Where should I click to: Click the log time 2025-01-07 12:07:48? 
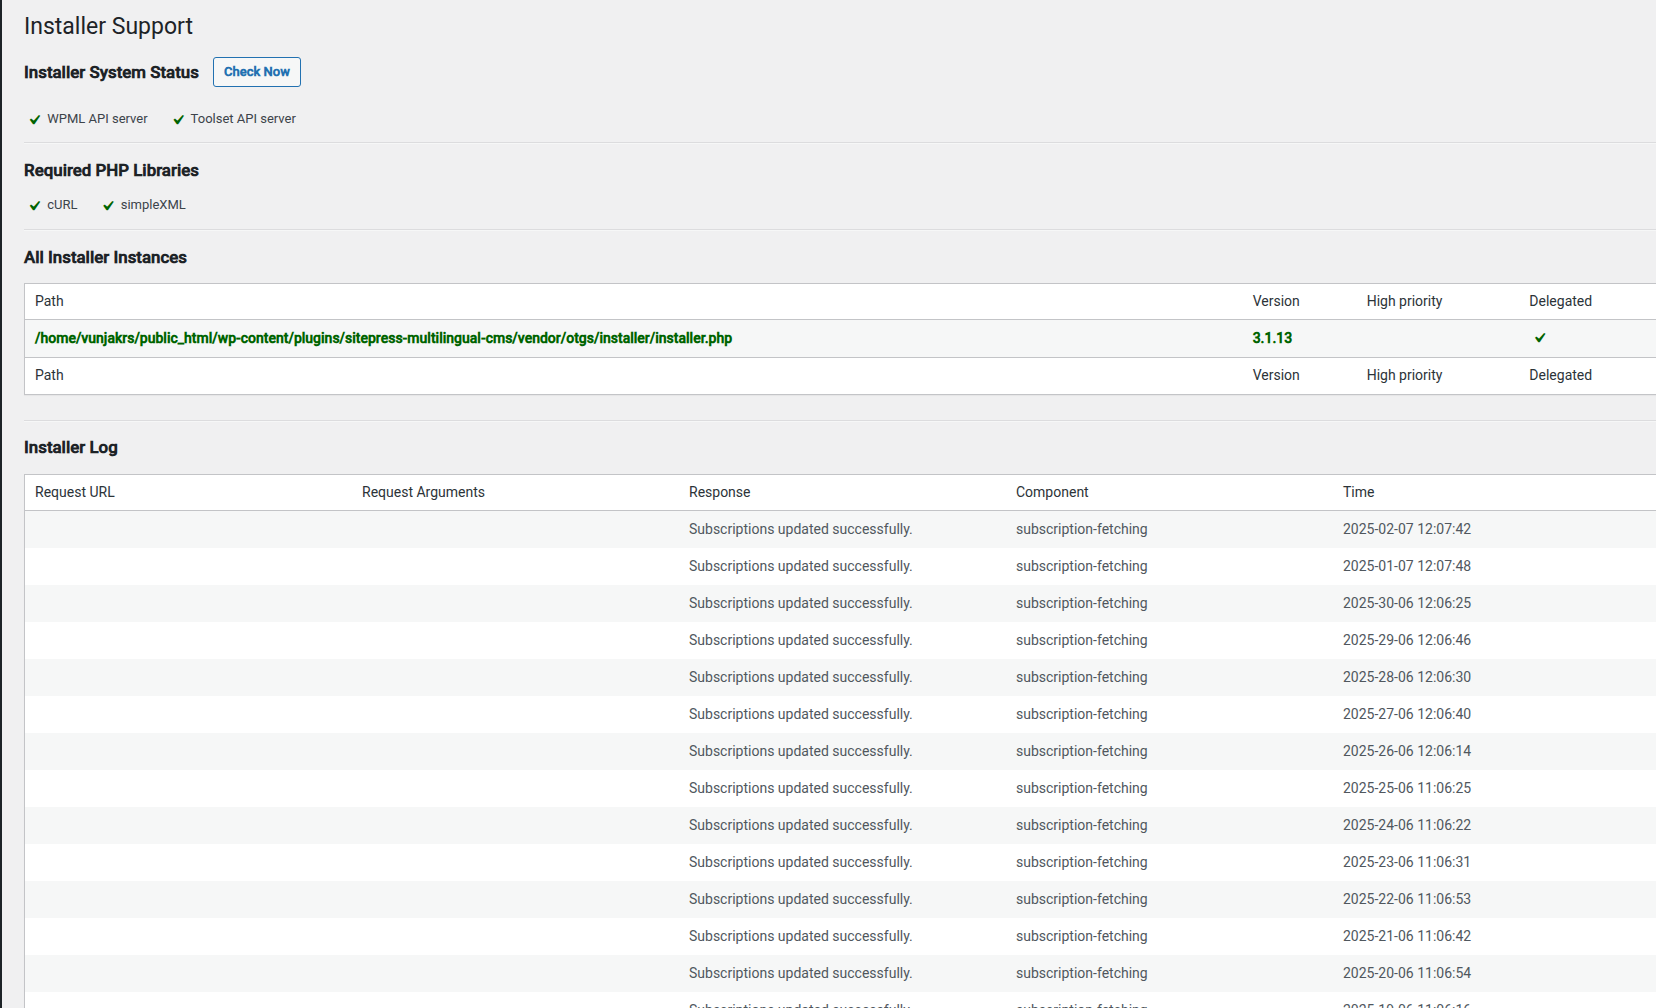pyautogui.click(x=1407, y=566)
